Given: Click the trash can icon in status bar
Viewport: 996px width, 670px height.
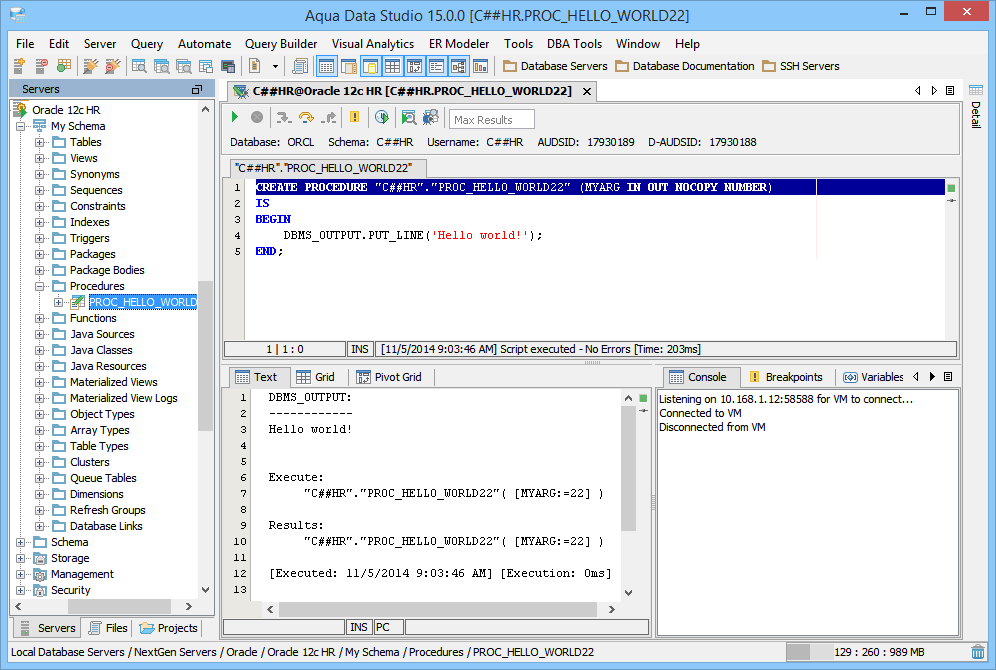Looking at the screenshot, I should [978, 652].
